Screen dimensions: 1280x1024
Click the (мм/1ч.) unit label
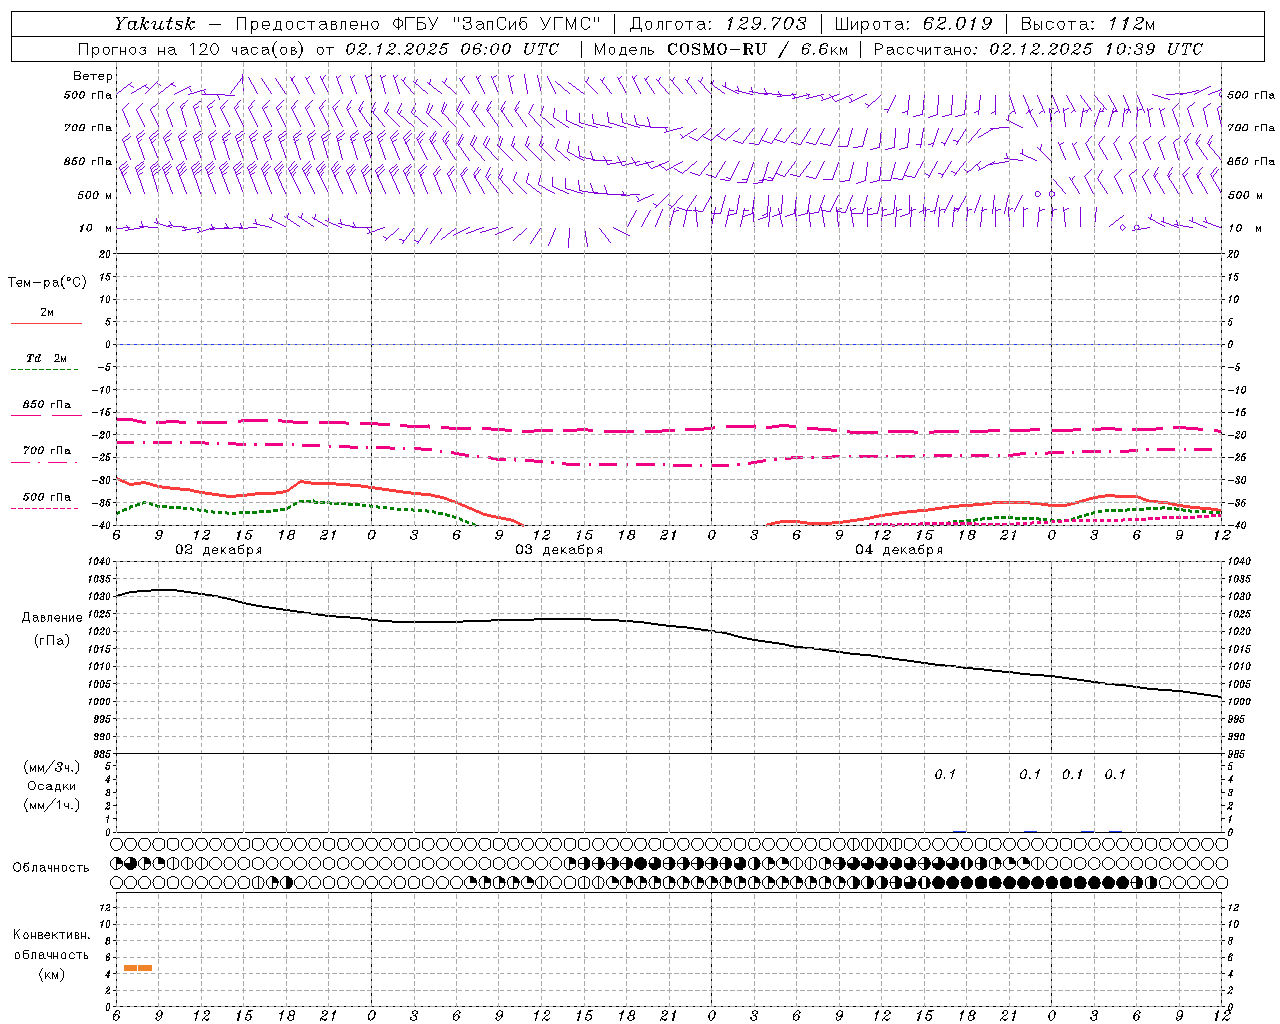[52, 805]
